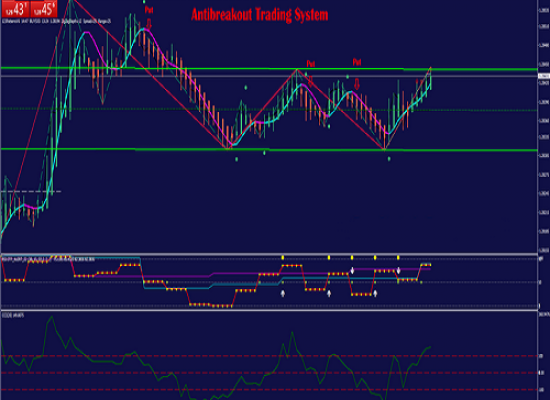Select the red down arrow below the topmost Put label
The image size is (550, 400).
pyautogui.click(x=149, y=24)
